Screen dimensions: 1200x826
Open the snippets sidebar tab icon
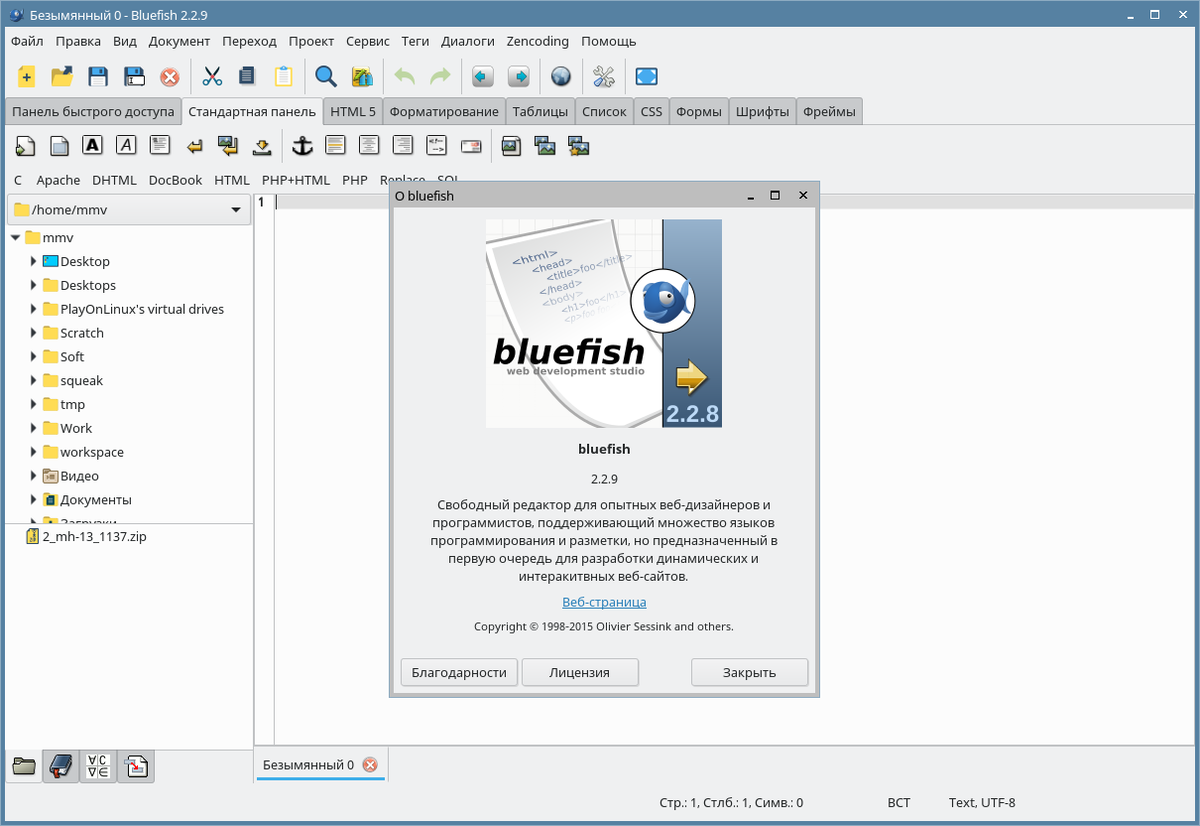136,766
